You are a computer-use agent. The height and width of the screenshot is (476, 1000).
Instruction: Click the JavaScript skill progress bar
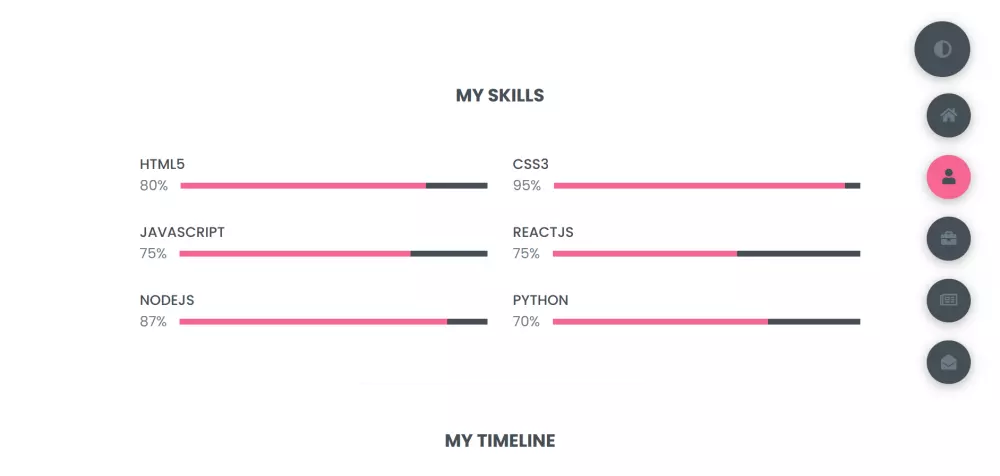(333, 253)
